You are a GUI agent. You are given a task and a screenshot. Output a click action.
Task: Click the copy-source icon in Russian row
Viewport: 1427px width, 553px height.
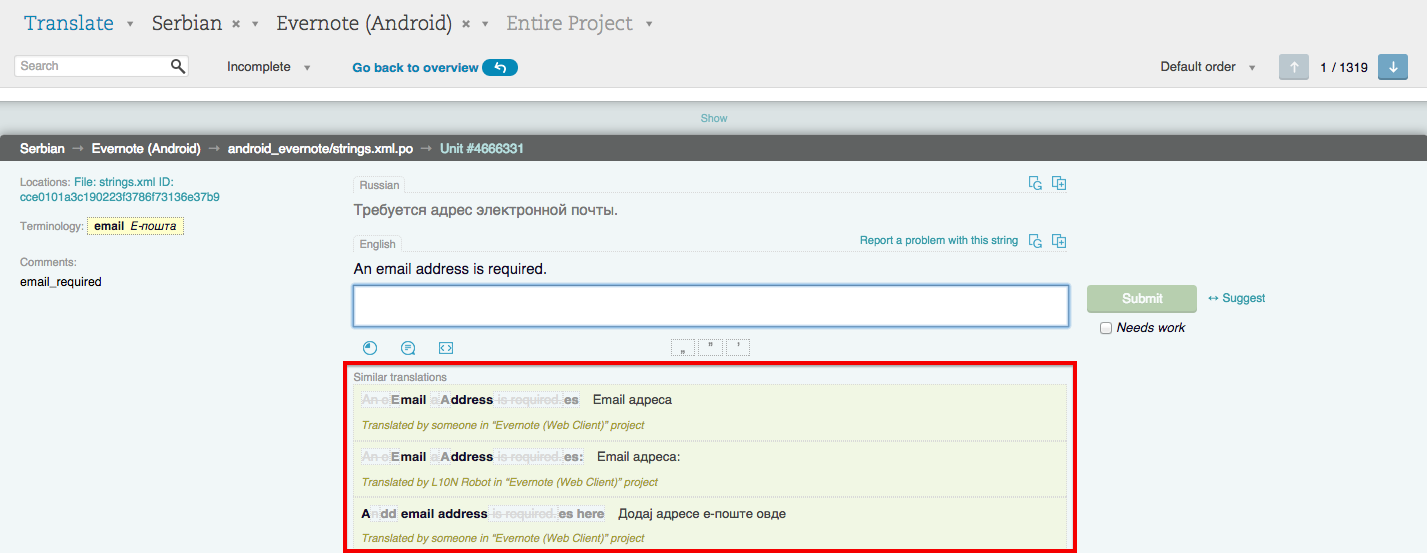pyautogui.click(x=1059, y=183)
